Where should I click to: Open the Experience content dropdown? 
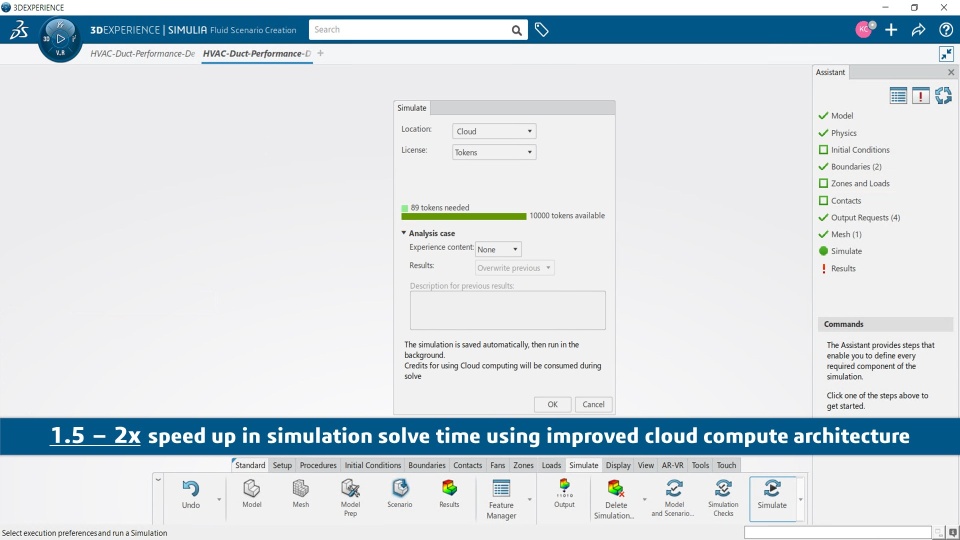498,249
